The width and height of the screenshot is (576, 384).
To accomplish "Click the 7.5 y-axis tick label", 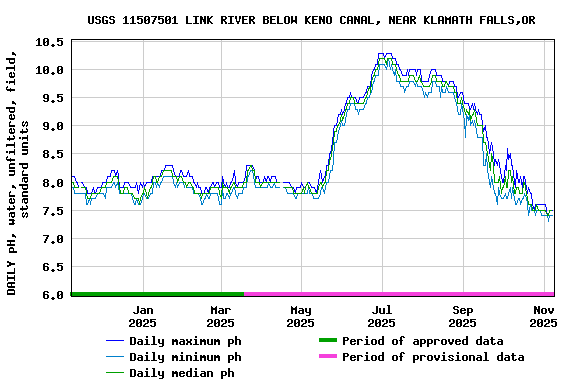I will pyautogui.click(x=53, y=211).
